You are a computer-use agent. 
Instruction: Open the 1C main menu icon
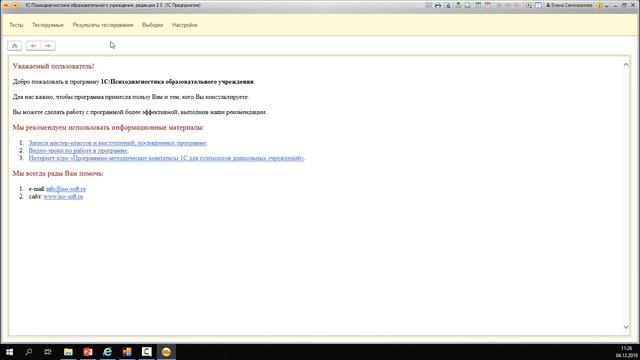[6, 5]
